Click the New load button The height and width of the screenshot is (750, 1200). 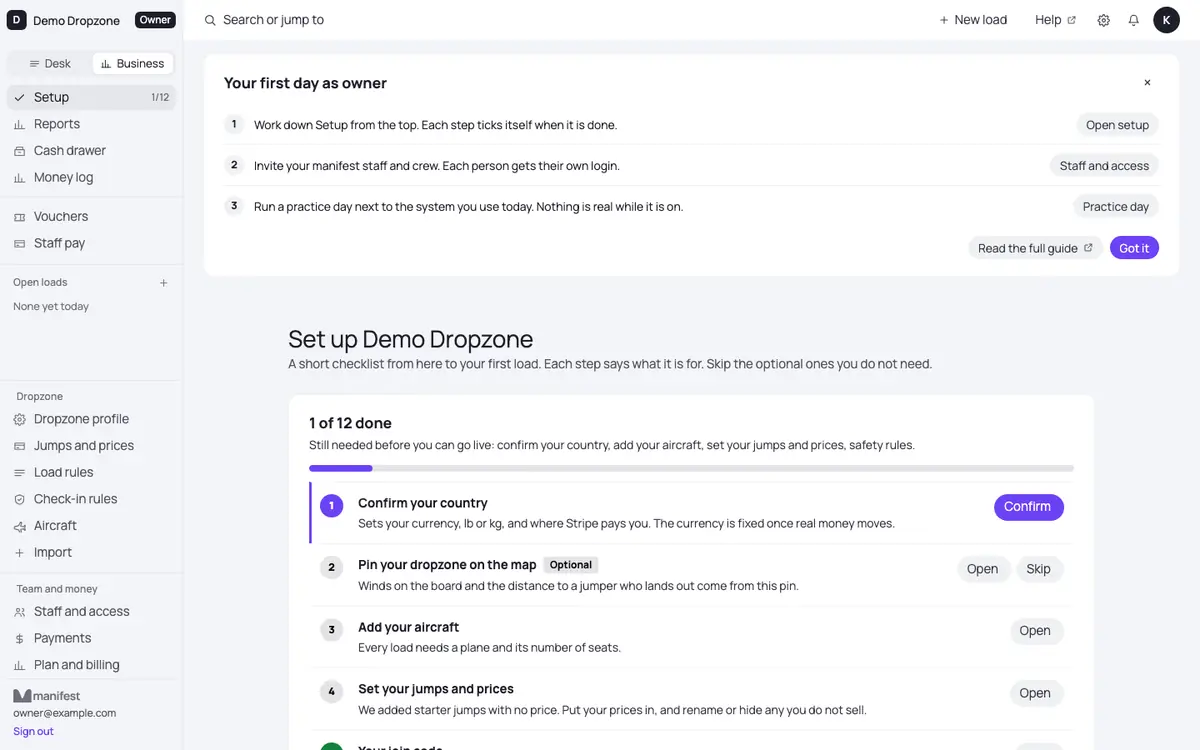click(973, 20)
